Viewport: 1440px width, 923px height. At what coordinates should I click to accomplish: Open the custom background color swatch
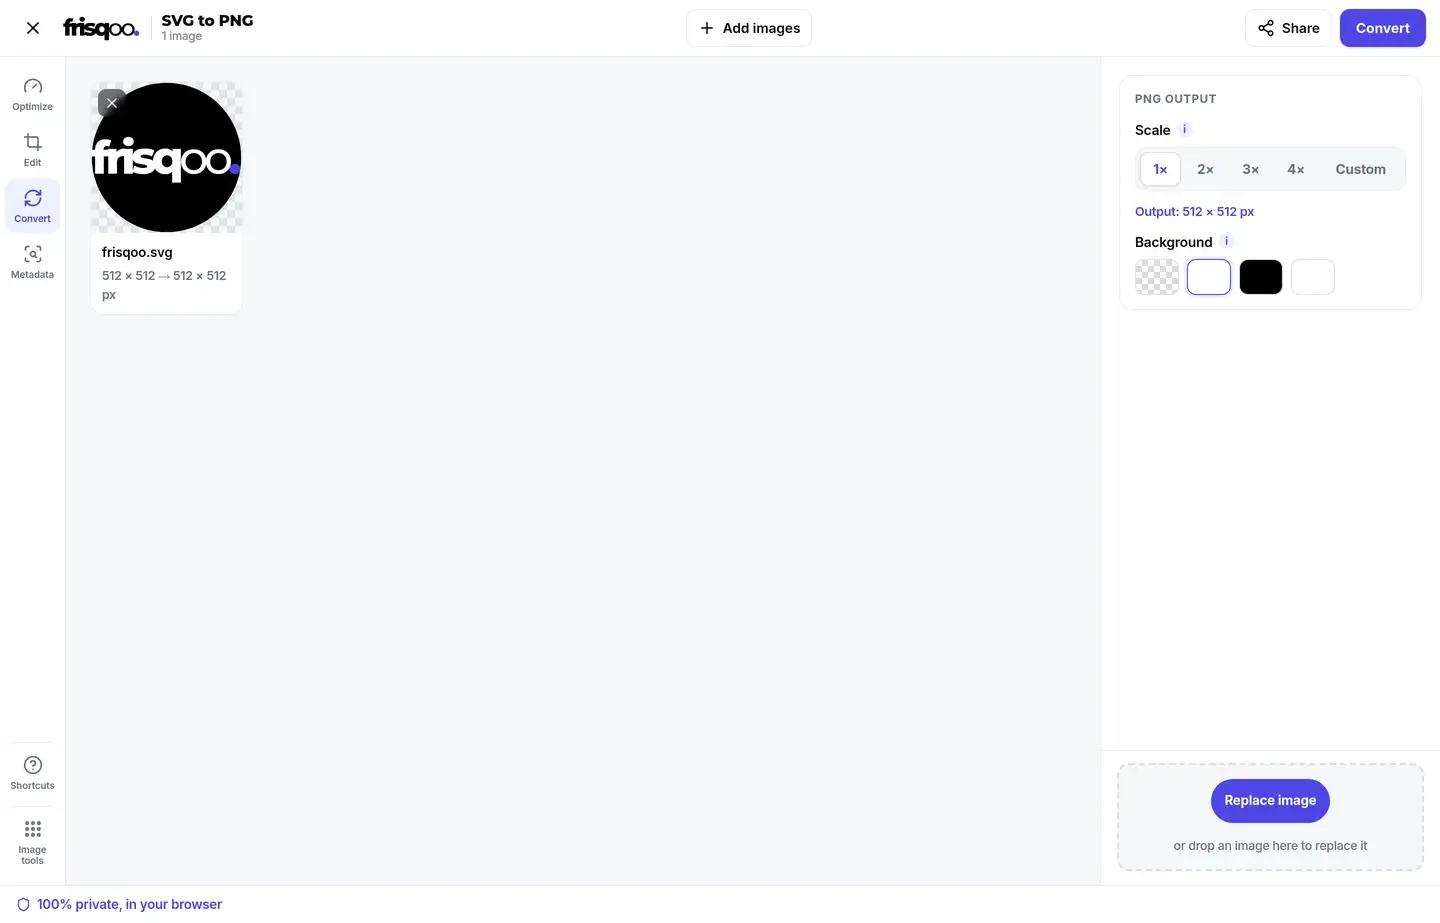(1313, 277)
